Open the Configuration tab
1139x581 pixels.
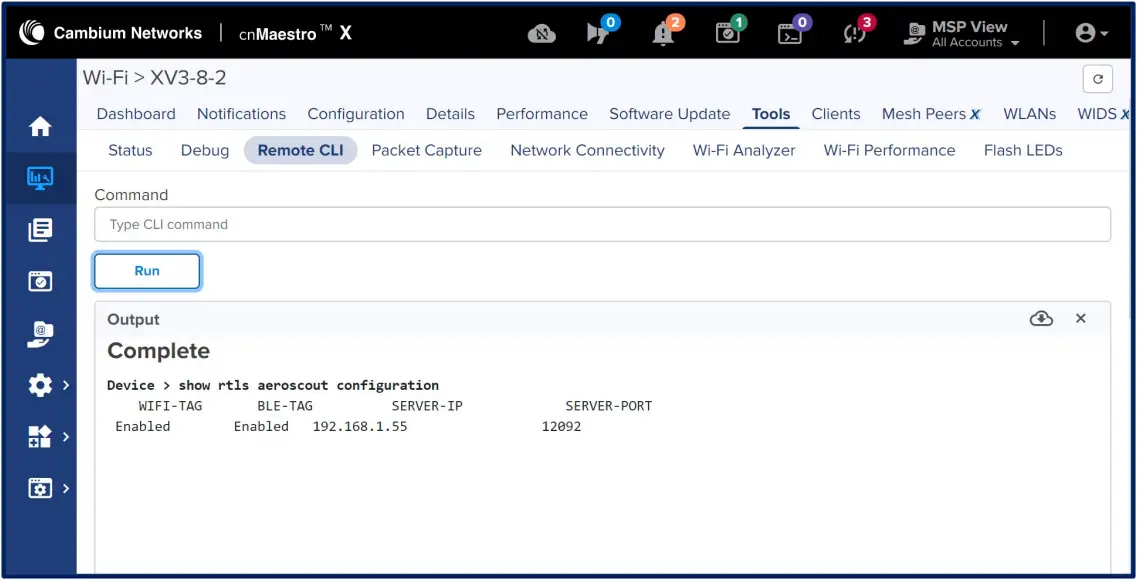coord(356,114)
